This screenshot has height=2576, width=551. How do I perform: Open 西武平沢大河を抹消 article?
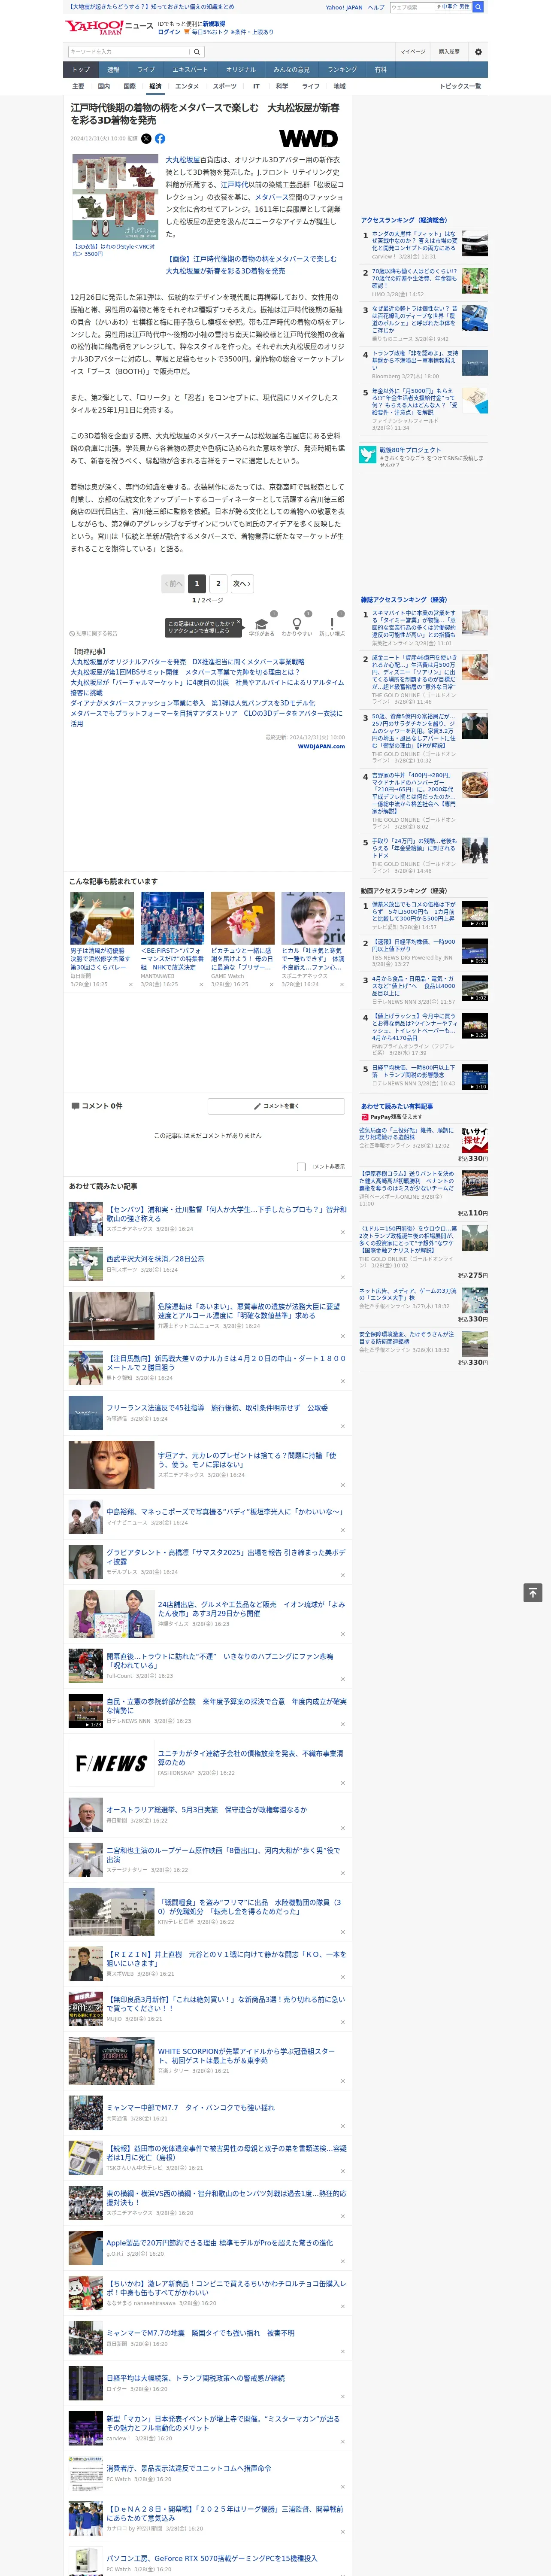(x=155, y=1259)
